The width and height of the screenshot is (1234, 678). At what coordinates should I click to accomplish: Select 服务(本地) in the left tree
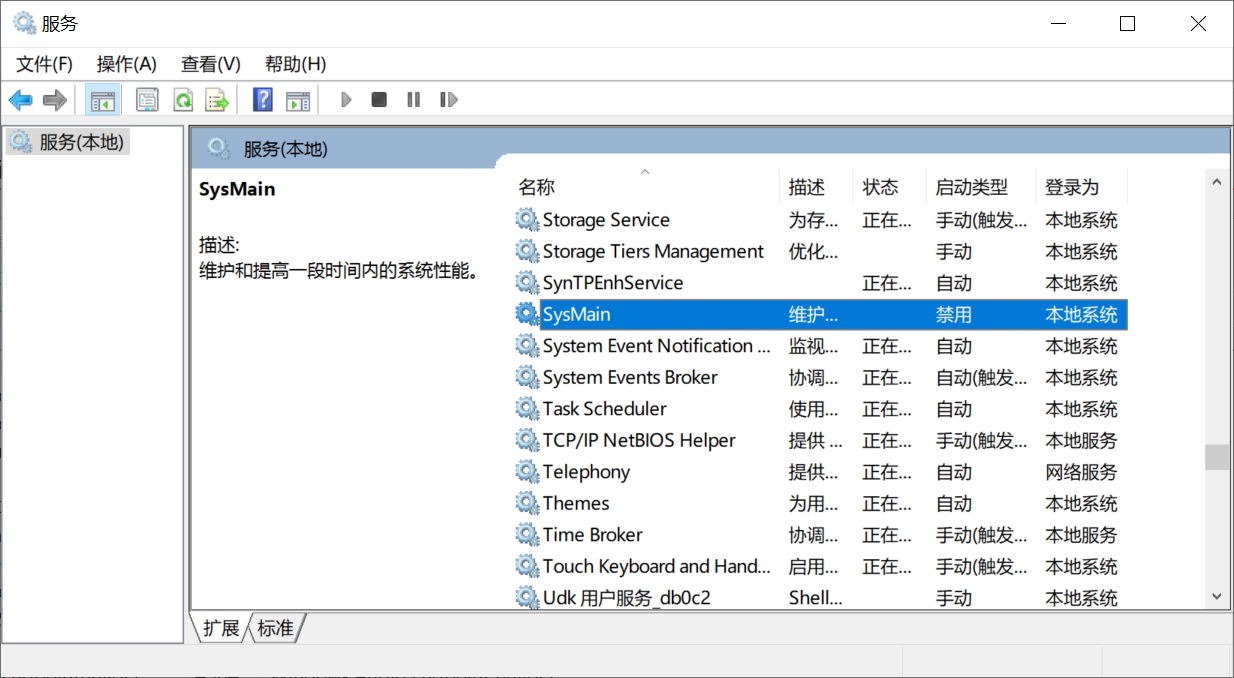[x=81, y=142]
